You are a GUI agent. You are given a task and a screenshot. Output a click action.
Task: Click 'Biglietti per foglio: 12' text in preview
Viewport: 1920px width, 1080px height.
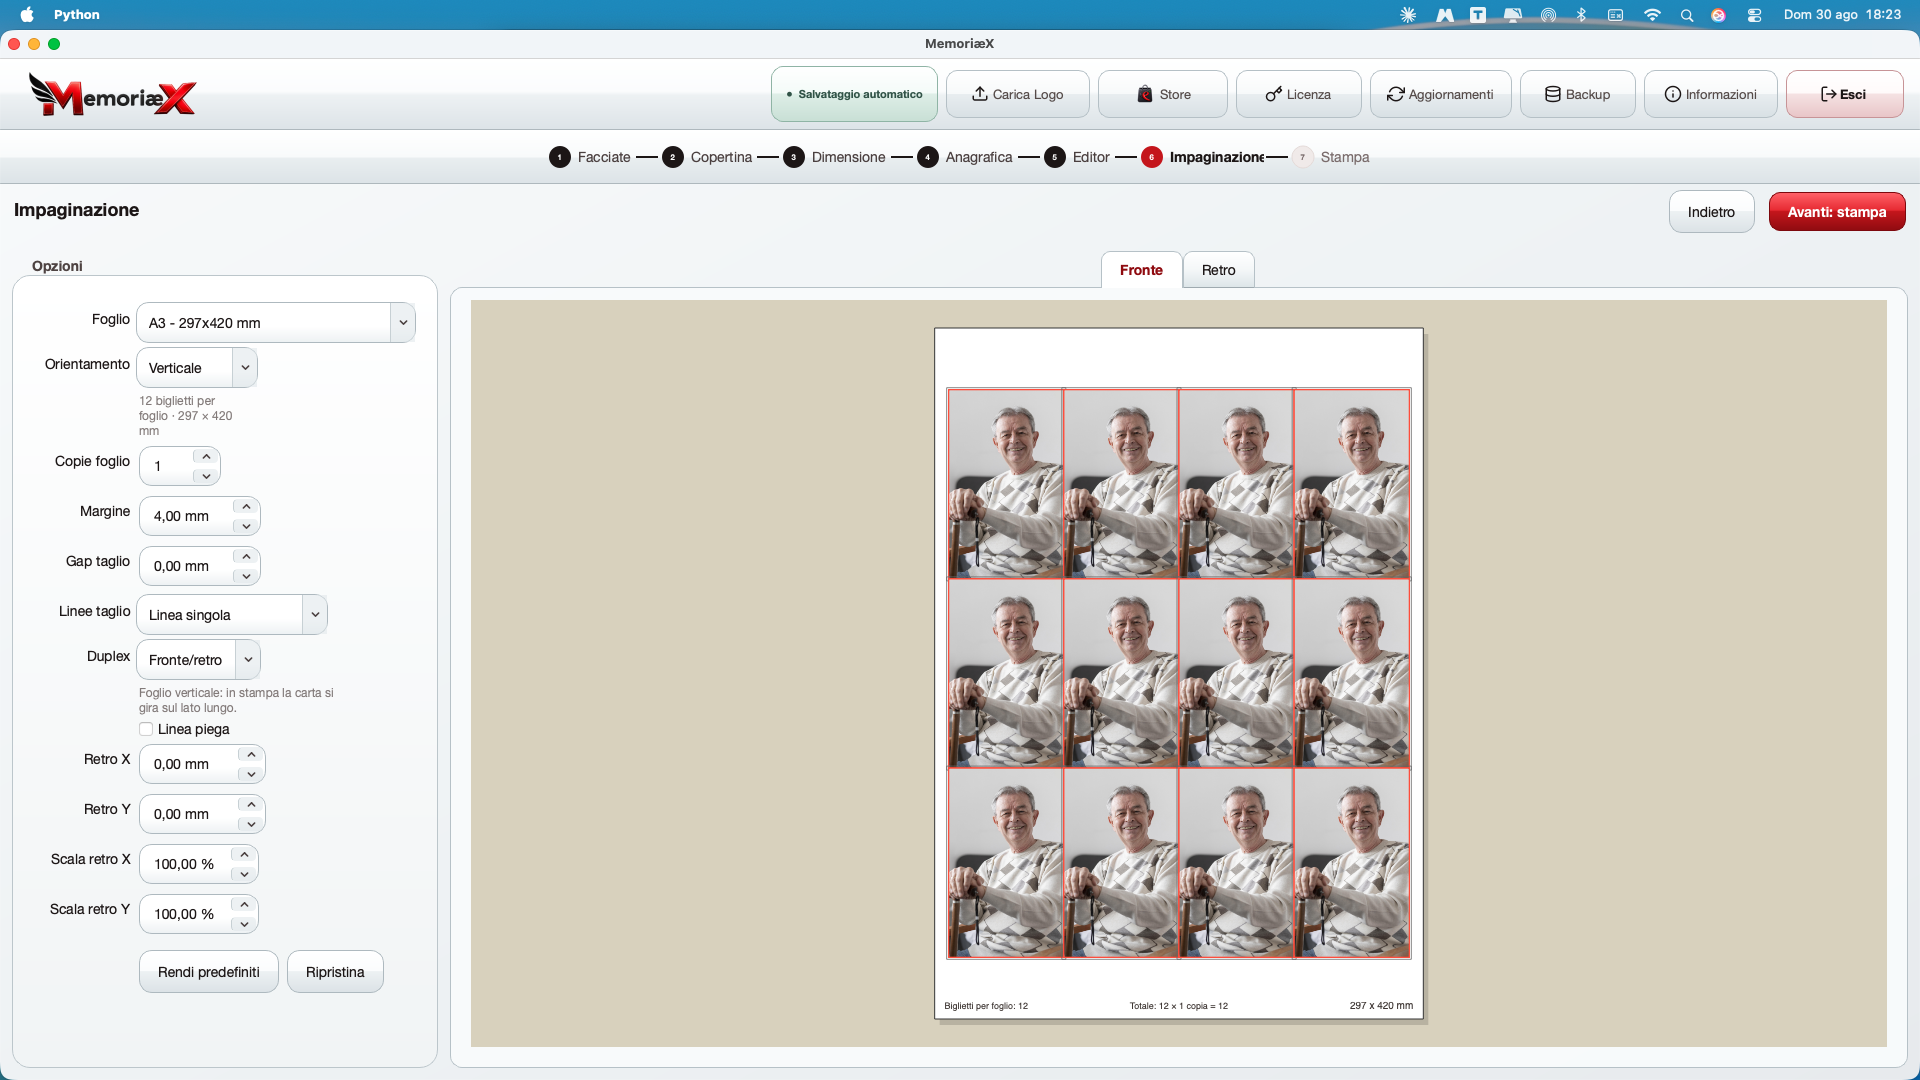coord(986,1006)
